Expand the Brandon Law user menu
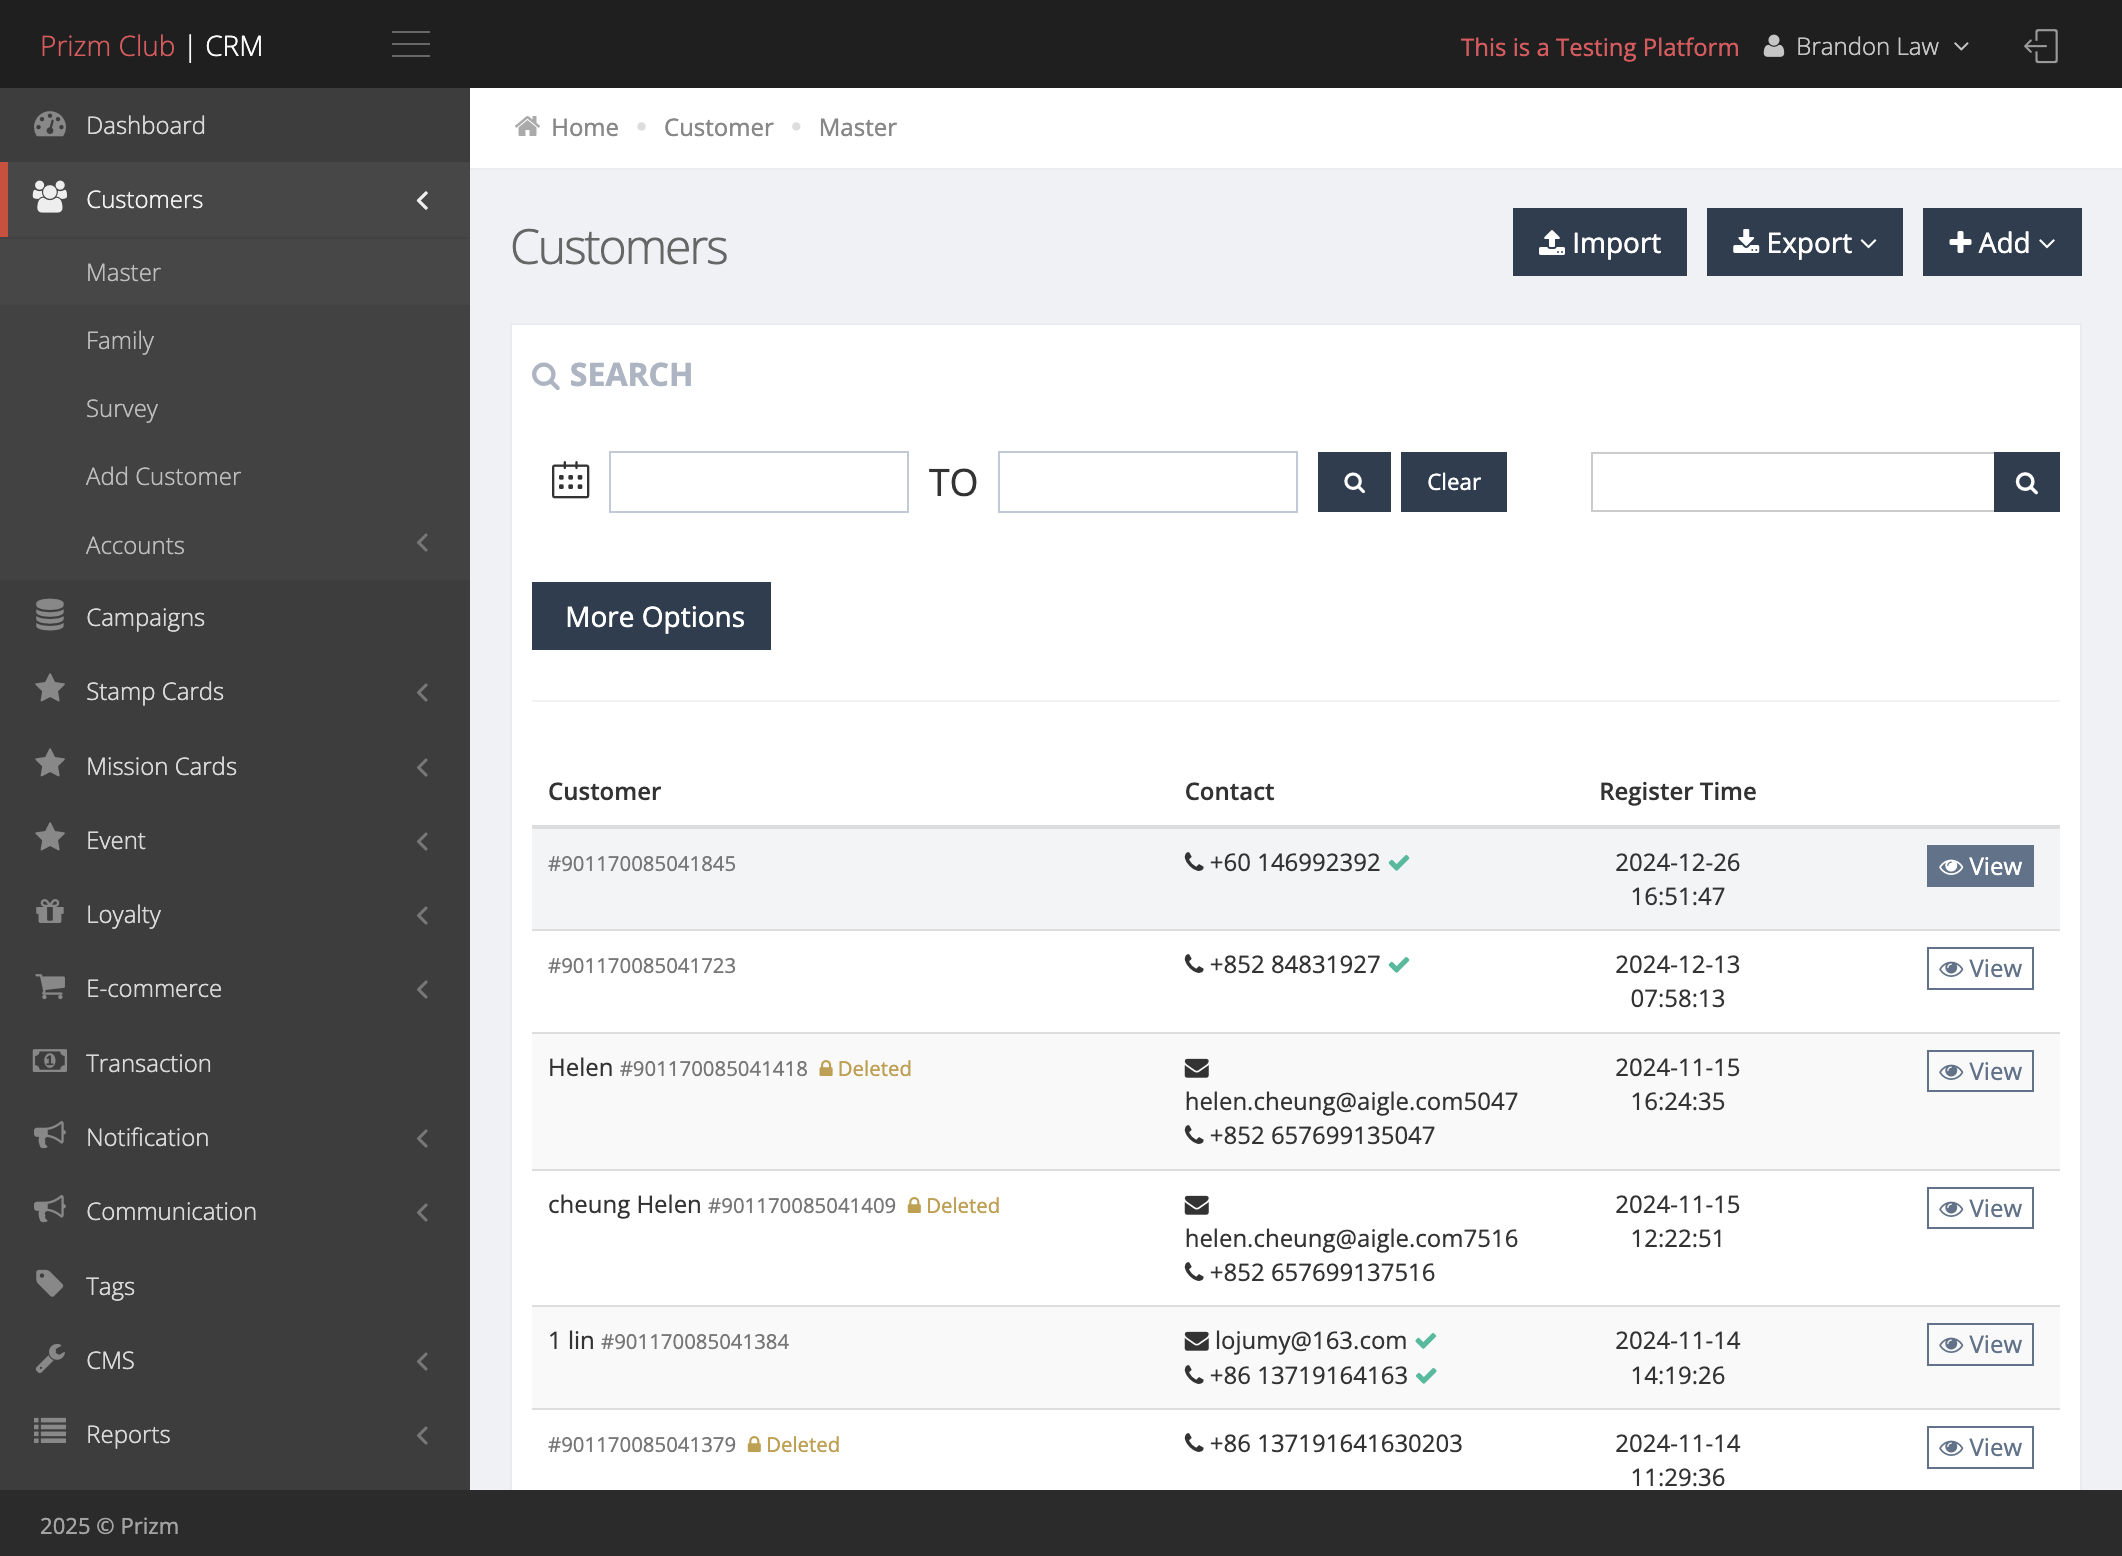 coord(1866,46)
